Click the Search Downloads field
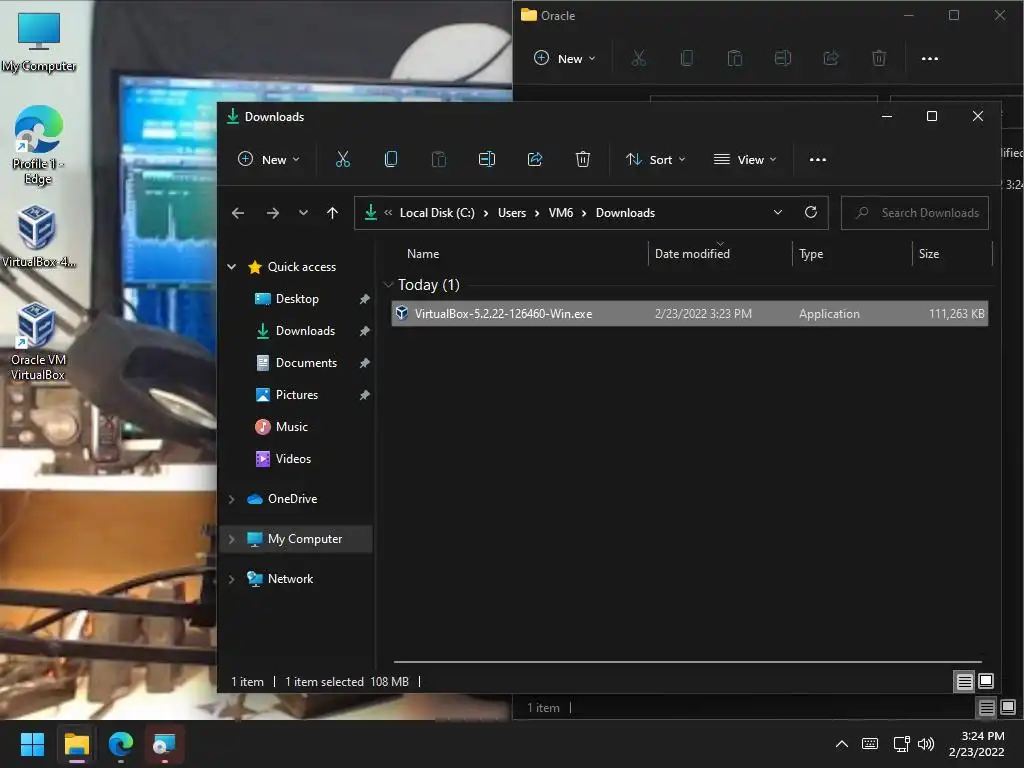The height and width of the screenshot is (768, 1024). click(x=914, y=213)
